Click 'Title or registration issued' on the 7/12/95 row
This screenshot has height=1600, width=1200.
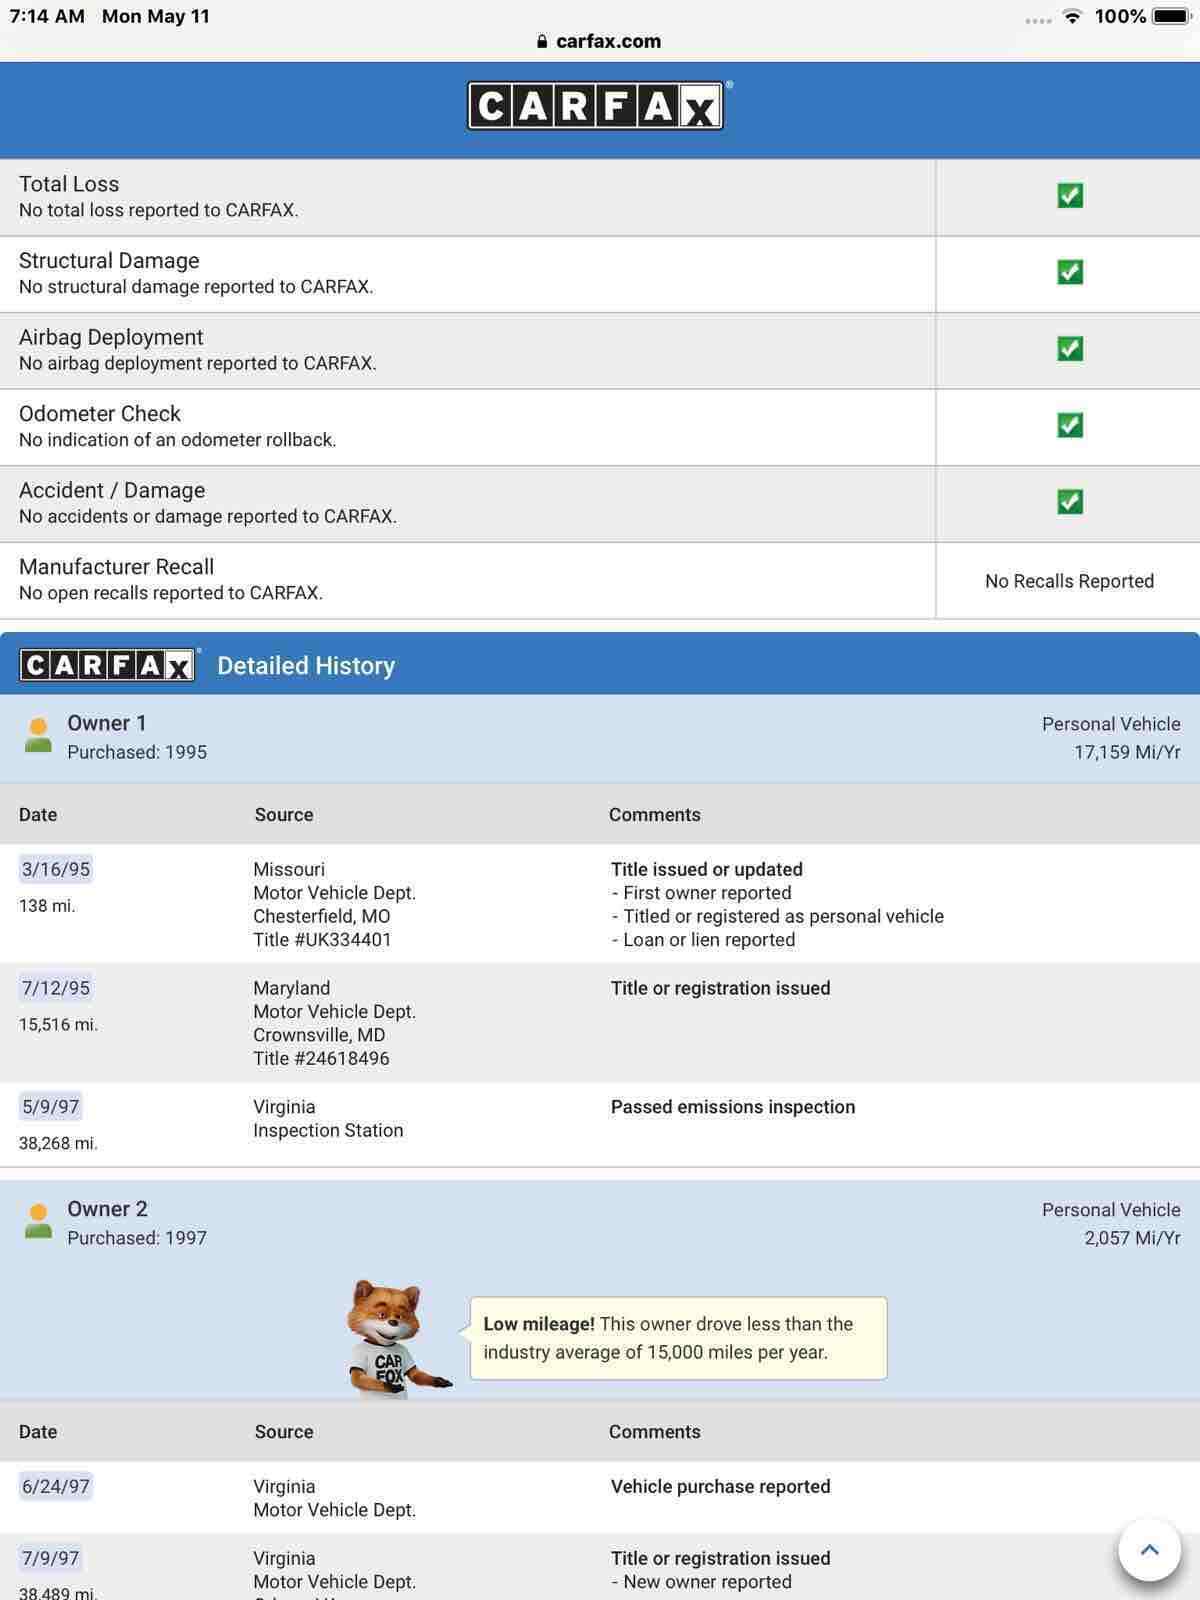click(x=721, y=988)
